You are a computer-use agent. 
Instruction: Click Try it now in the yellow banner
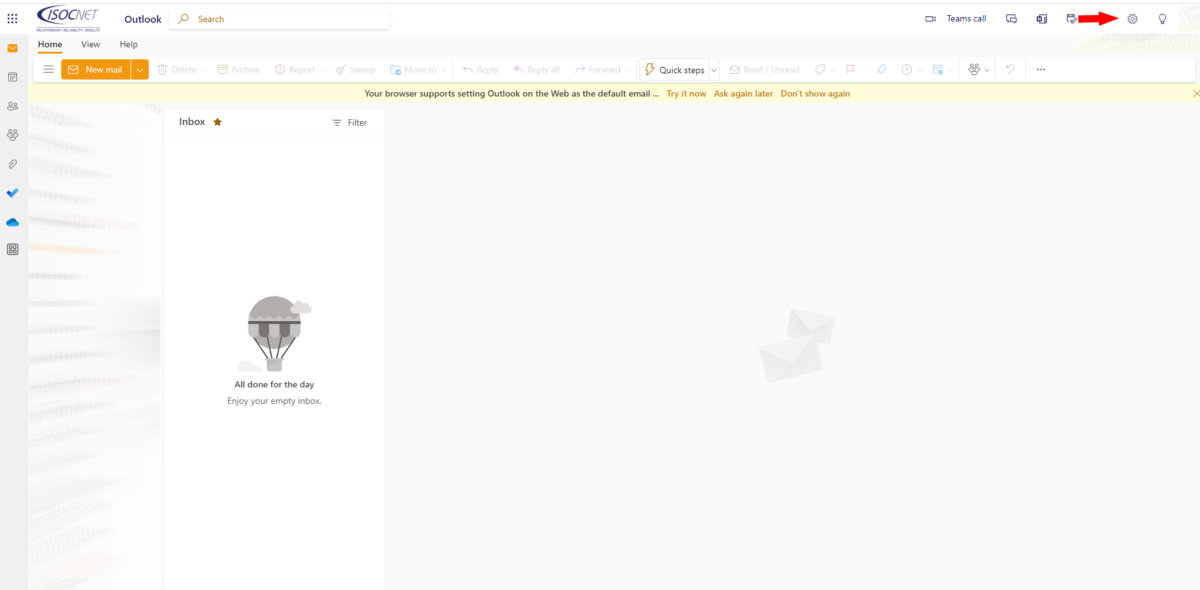tap(686, 92)
